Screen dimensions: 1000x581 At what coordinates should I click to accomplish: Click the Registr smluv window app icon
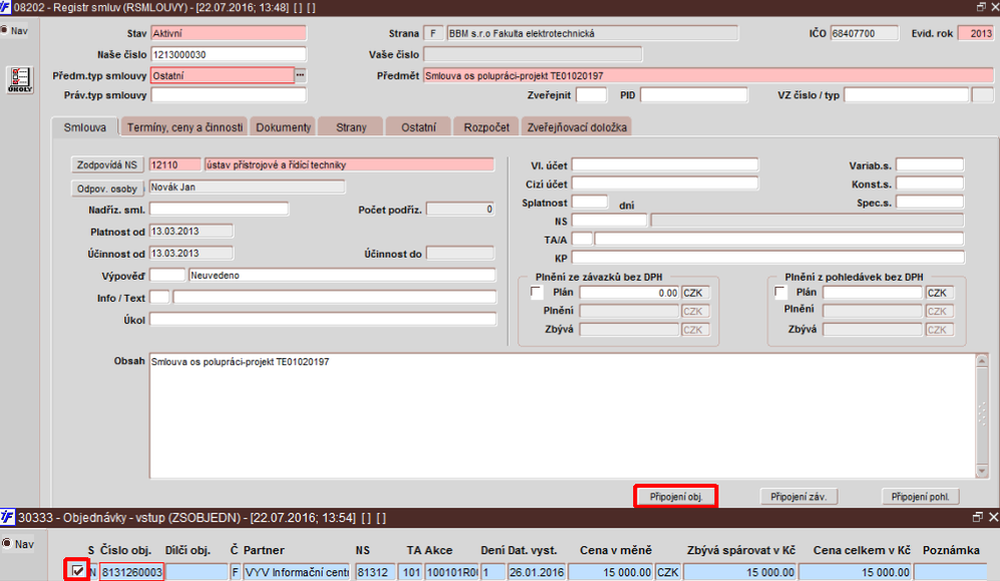(x=6, y=8)
